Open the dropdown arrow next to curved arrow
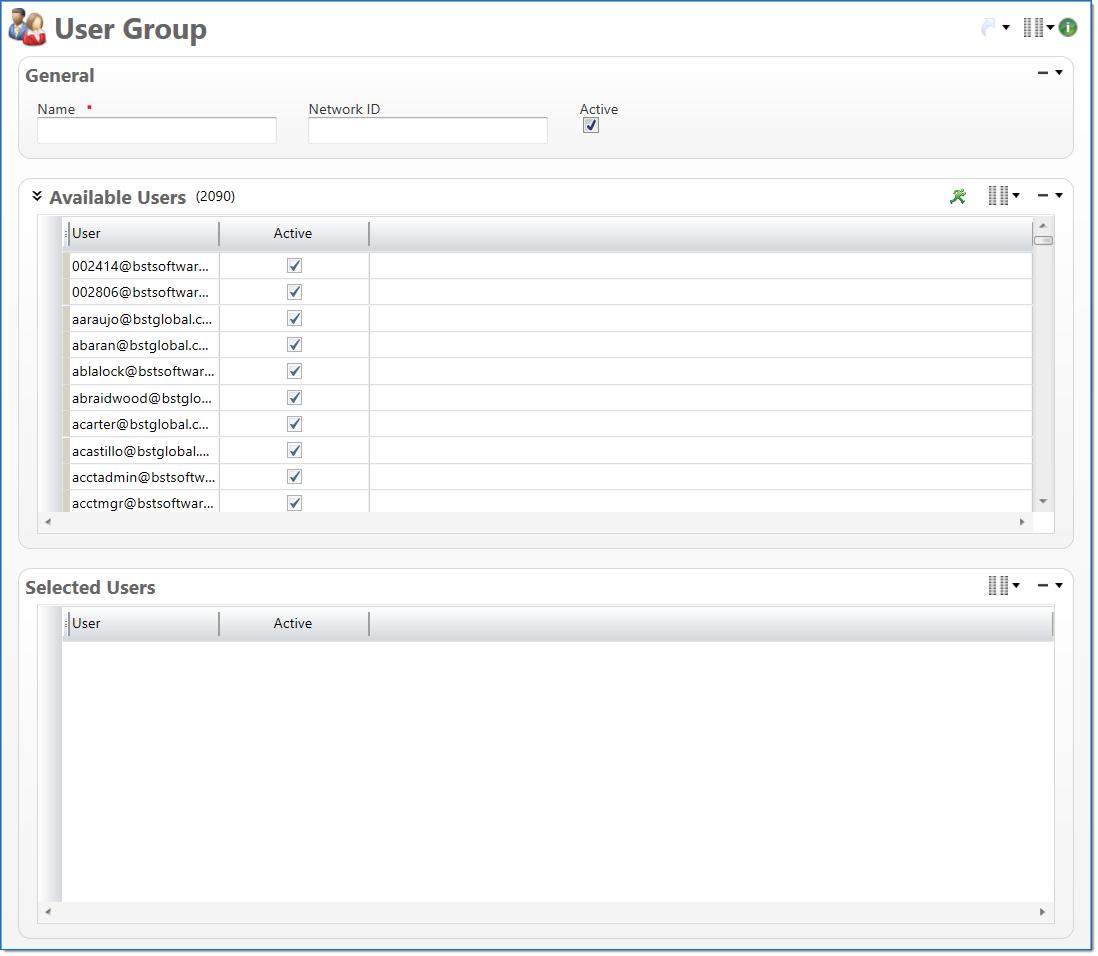The image size is (1098, 956). (1006, 28)
